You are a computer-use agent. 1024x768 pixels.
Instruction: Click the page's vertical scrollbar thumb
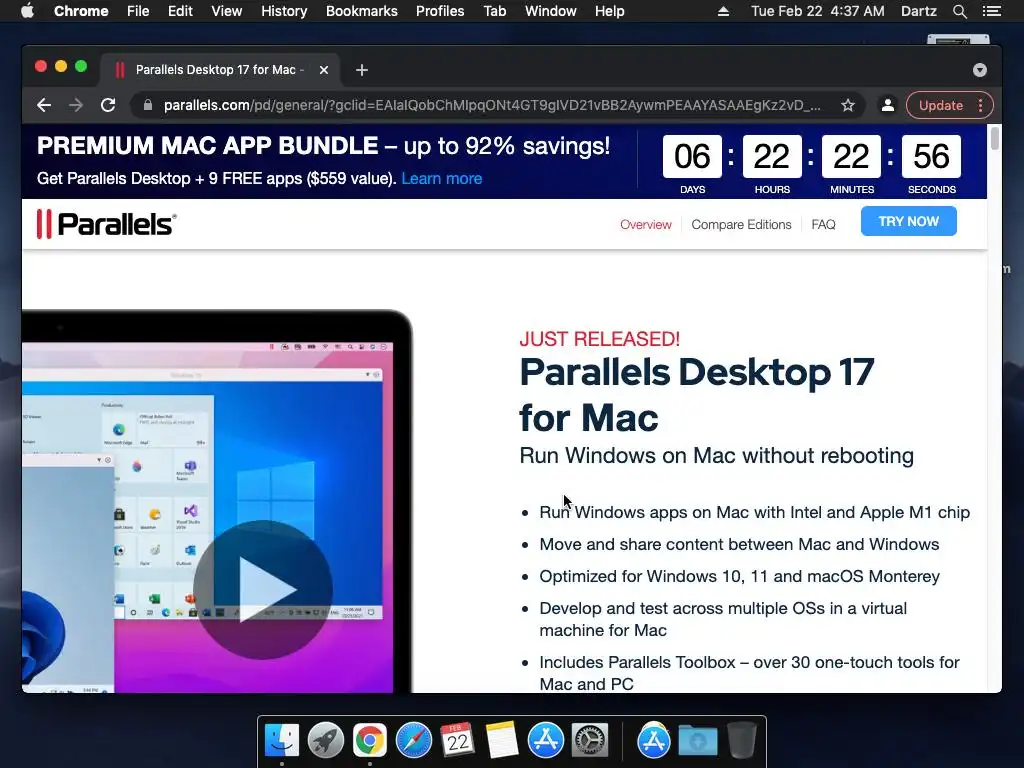994,138
